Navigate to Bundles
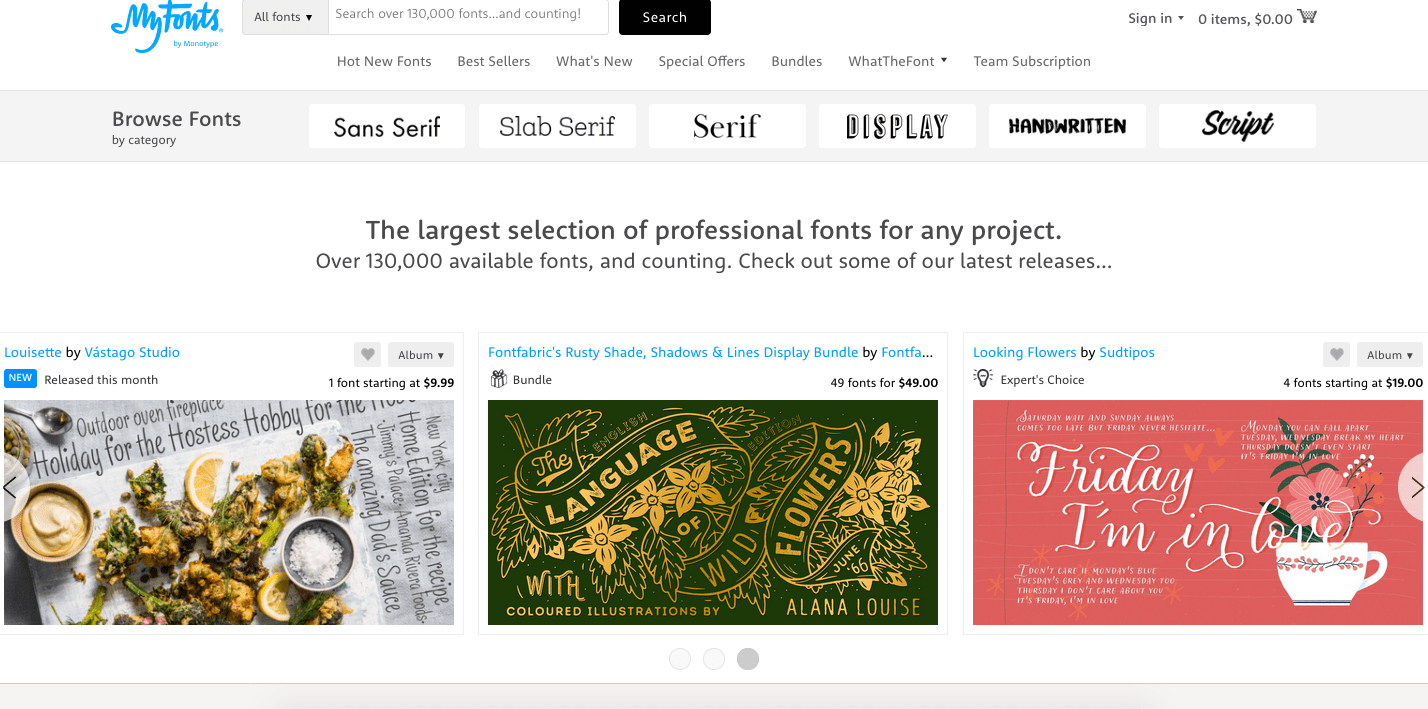The width and height of the screenshot is (1428, 709). point(797,61)
